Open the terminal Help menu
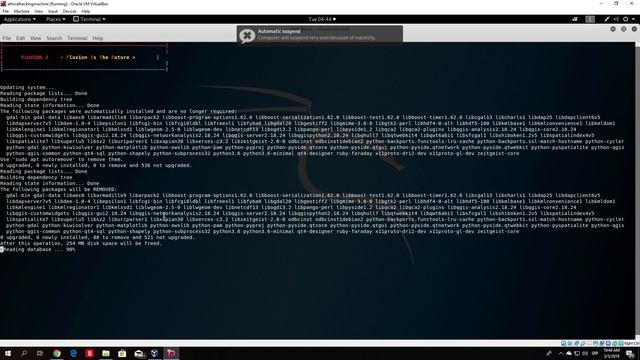The image size is (640, 360). 98,38
